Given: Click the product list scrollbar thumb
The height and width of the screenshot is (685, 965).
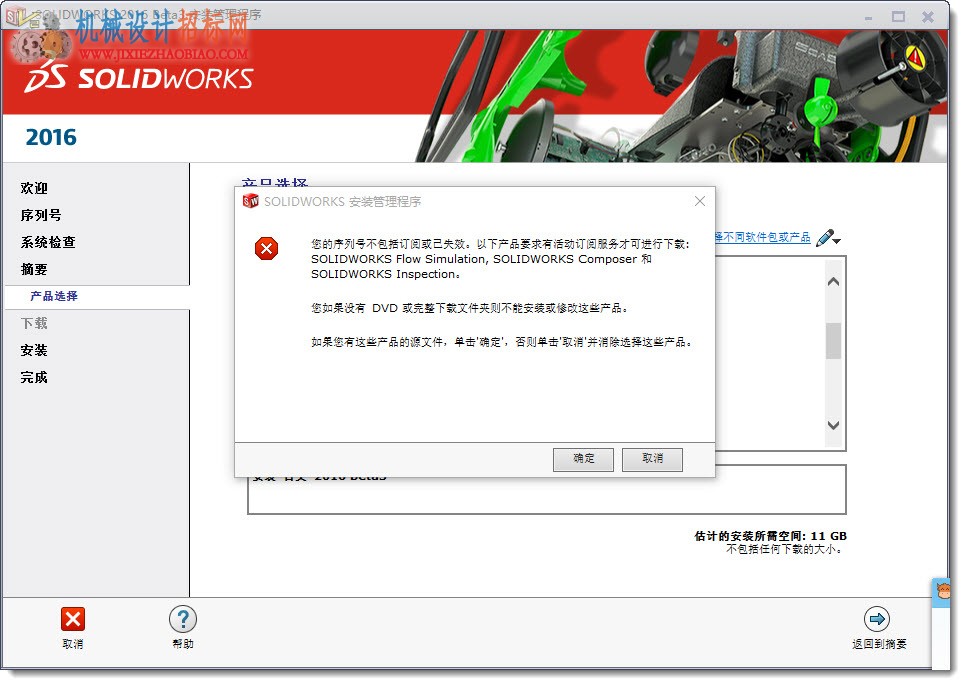Looking at the screenshot, I should click(833, 340).
